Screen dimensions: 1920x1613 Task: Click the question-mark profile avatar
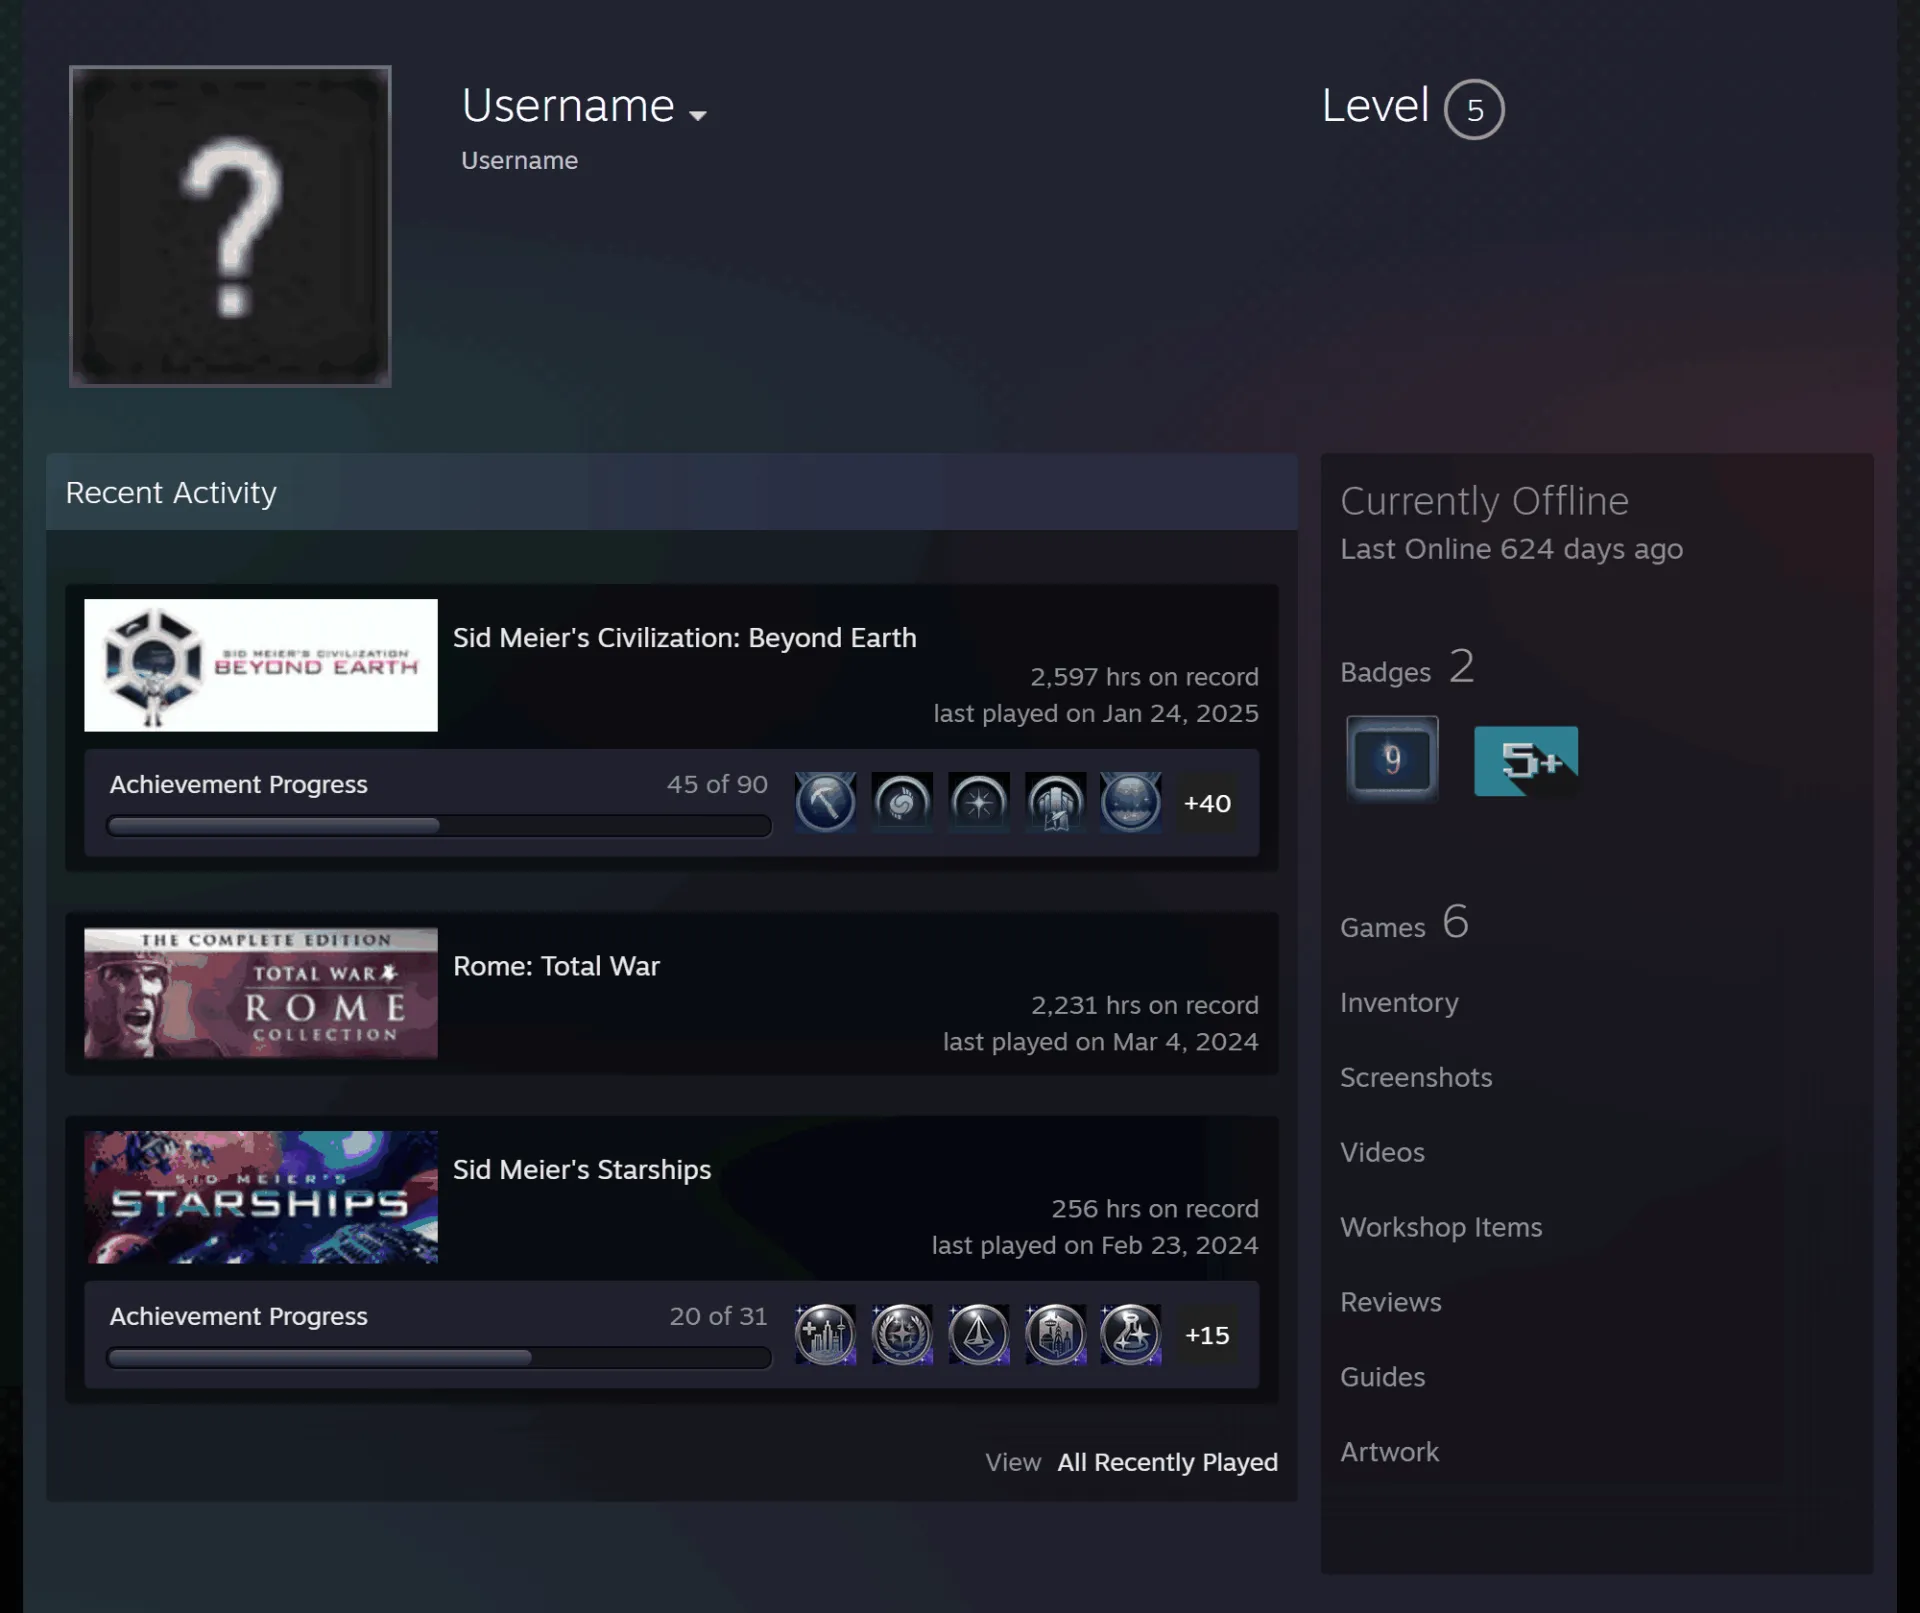(230, 227)
